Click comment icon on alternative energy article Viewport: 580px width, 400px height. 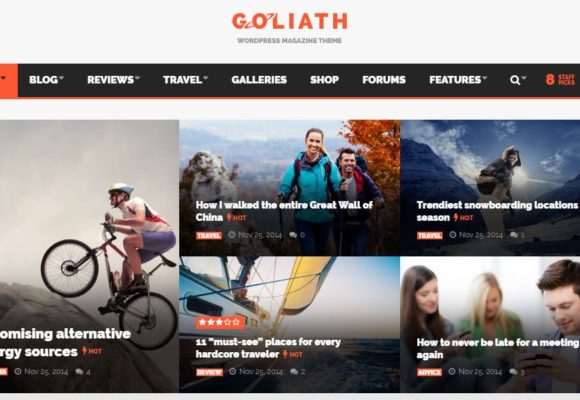(x=79, y=372)
